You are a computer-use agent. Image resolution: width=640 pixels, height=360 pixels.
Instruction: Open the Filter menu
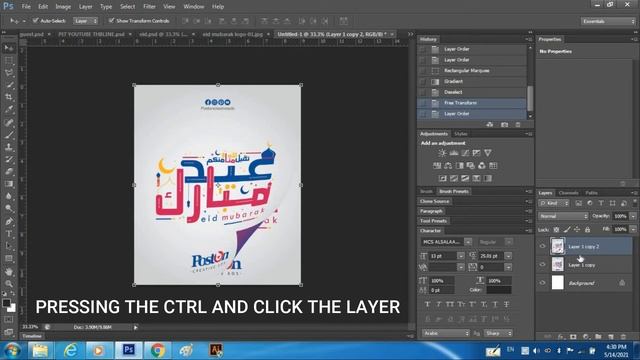(149, 7)
